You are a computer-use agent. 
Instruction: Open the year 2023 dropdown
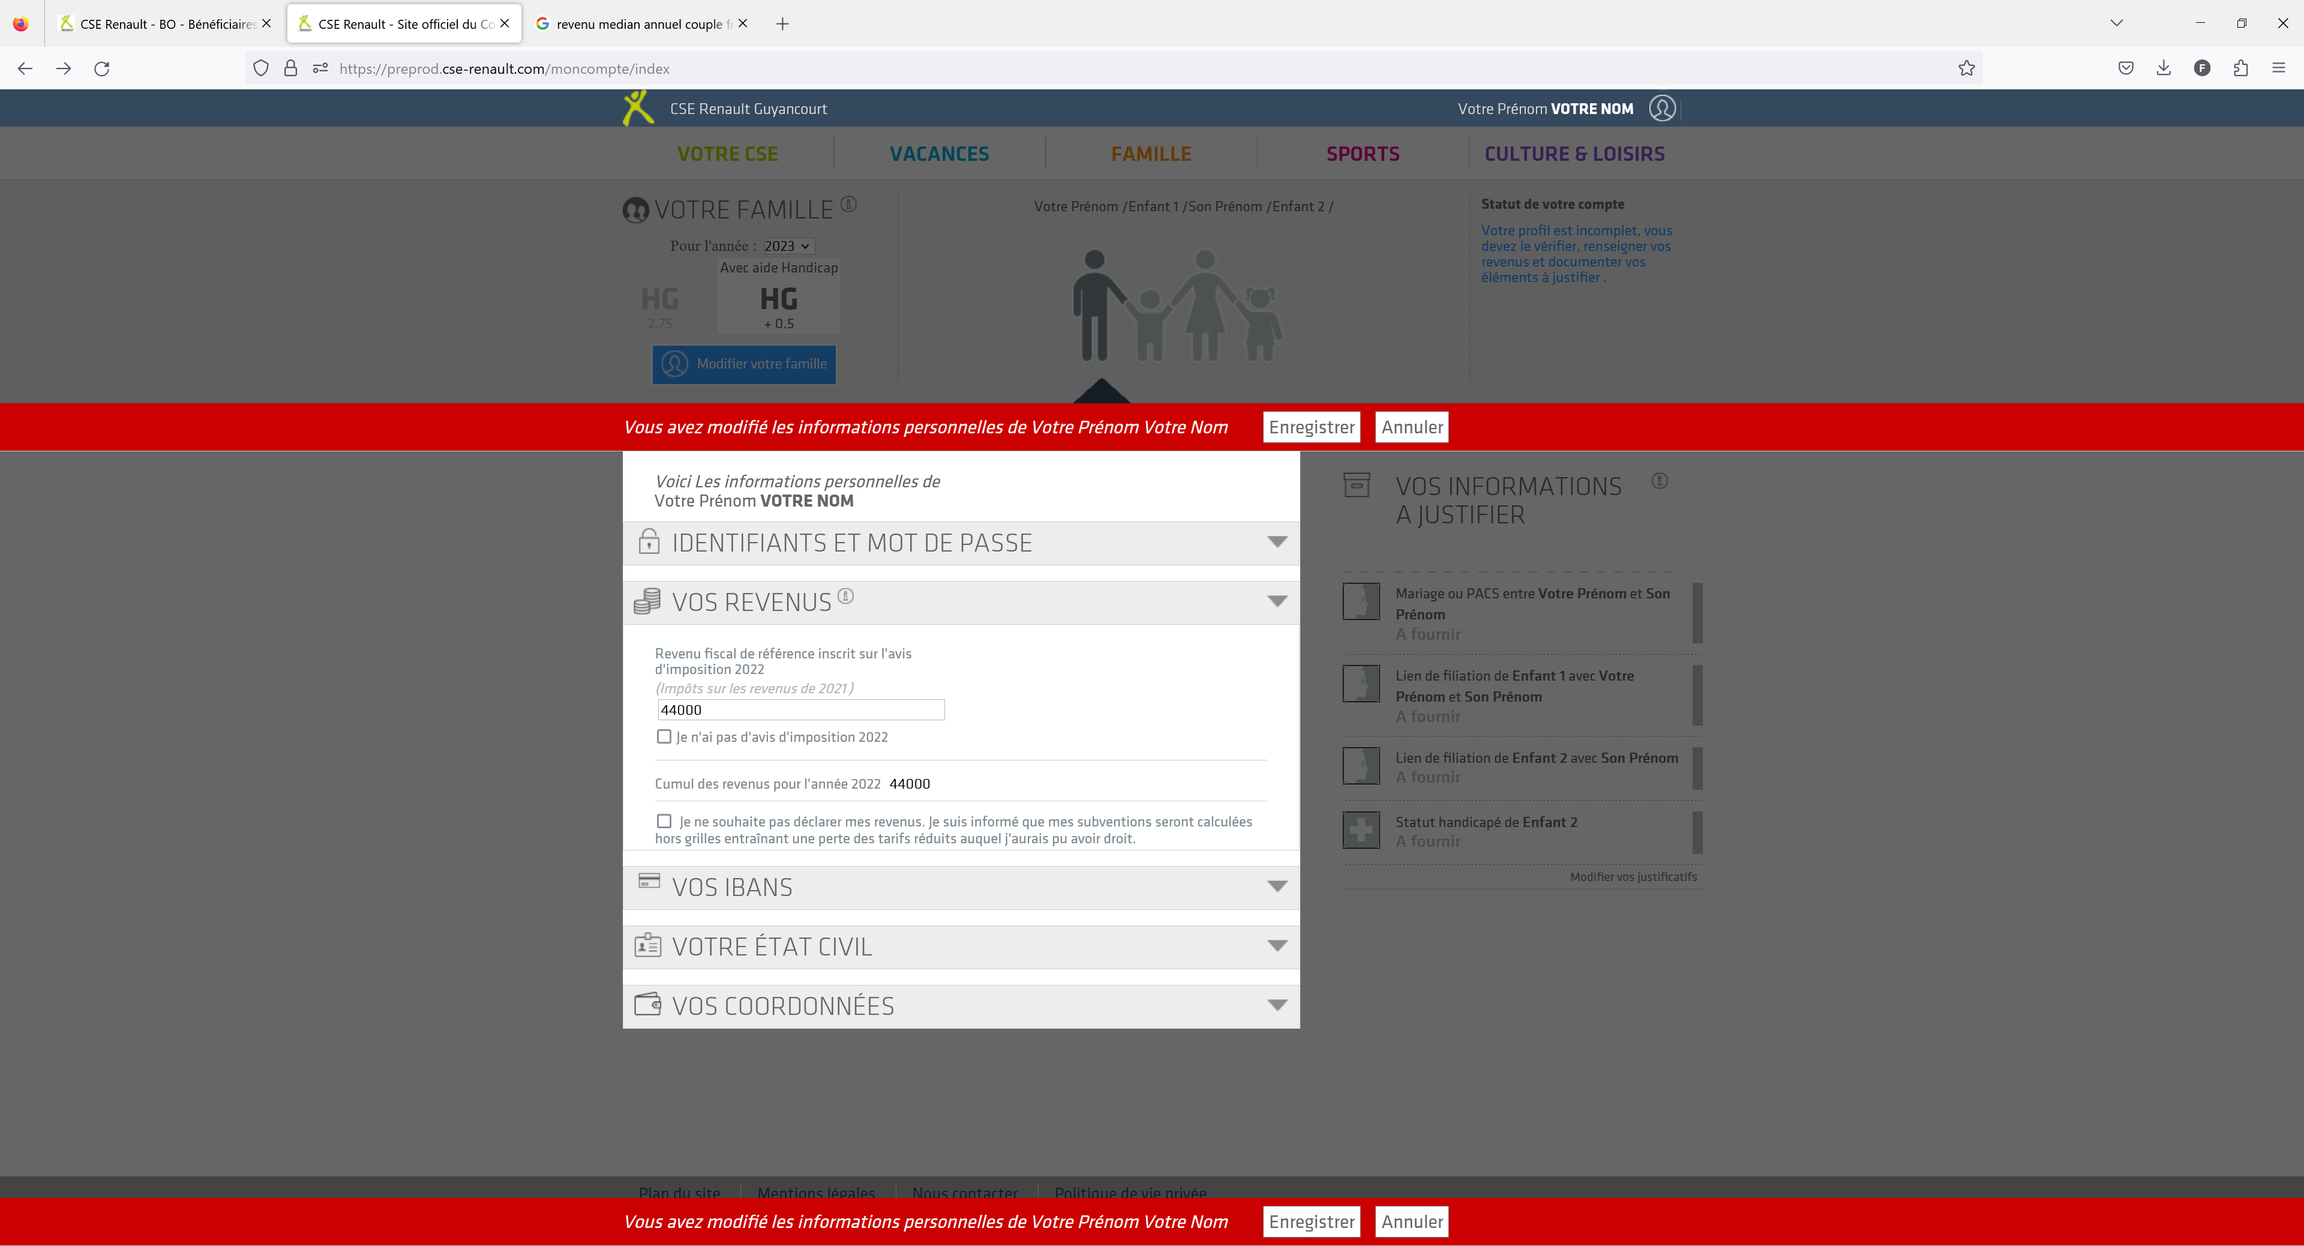[788, 246]
